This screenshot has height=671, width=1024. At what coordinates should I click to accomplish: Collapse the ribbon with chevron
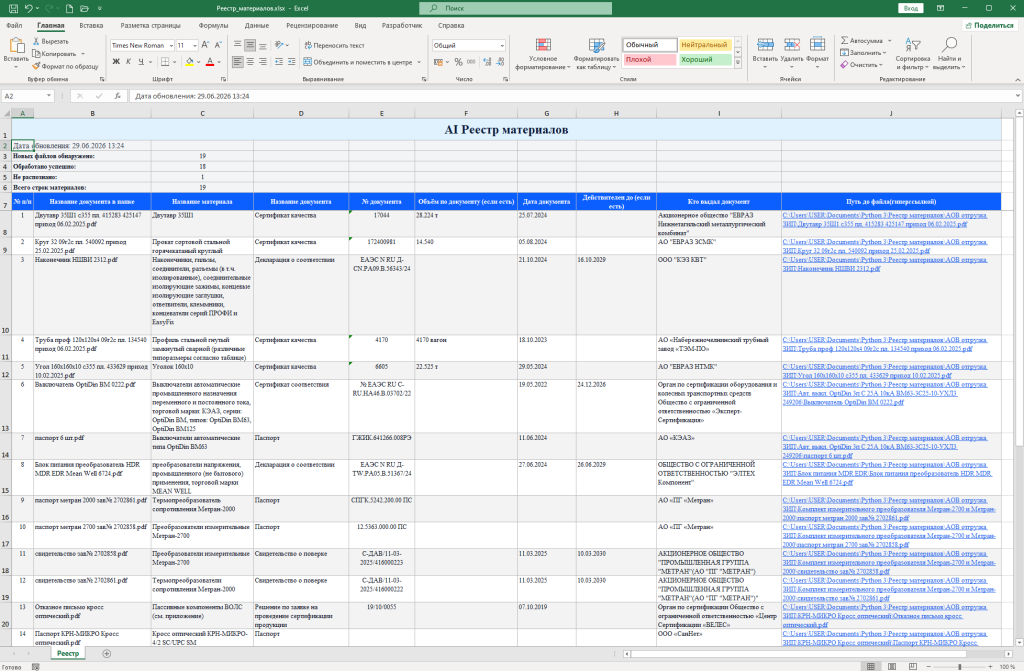click(x=1017, y=80)
